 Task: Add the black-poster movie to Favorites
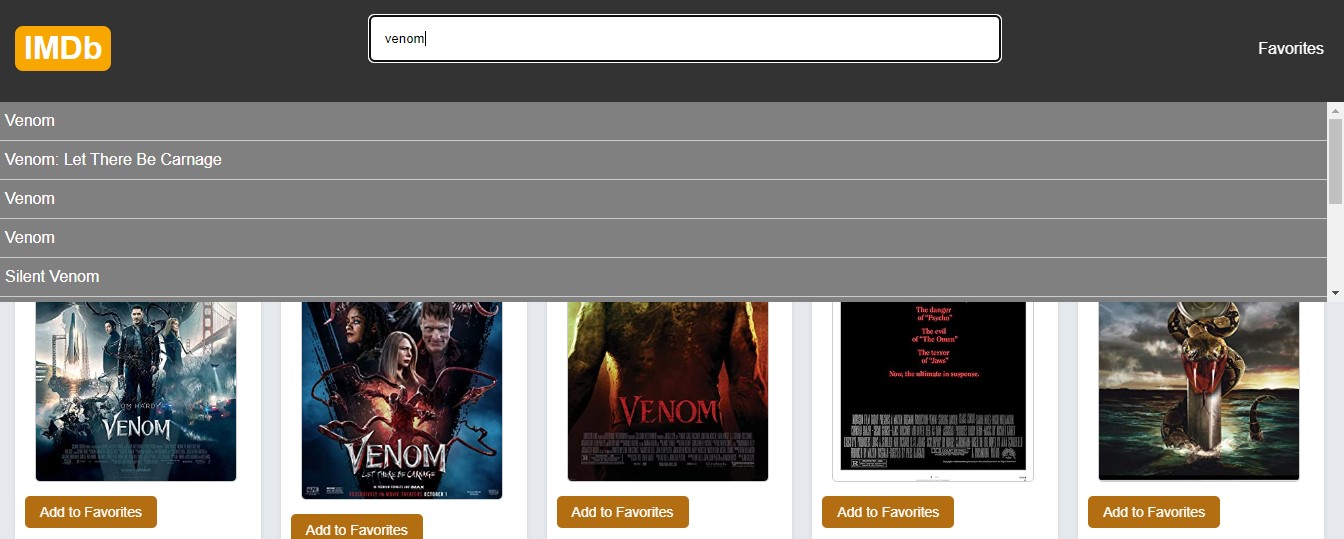[888, 512]
